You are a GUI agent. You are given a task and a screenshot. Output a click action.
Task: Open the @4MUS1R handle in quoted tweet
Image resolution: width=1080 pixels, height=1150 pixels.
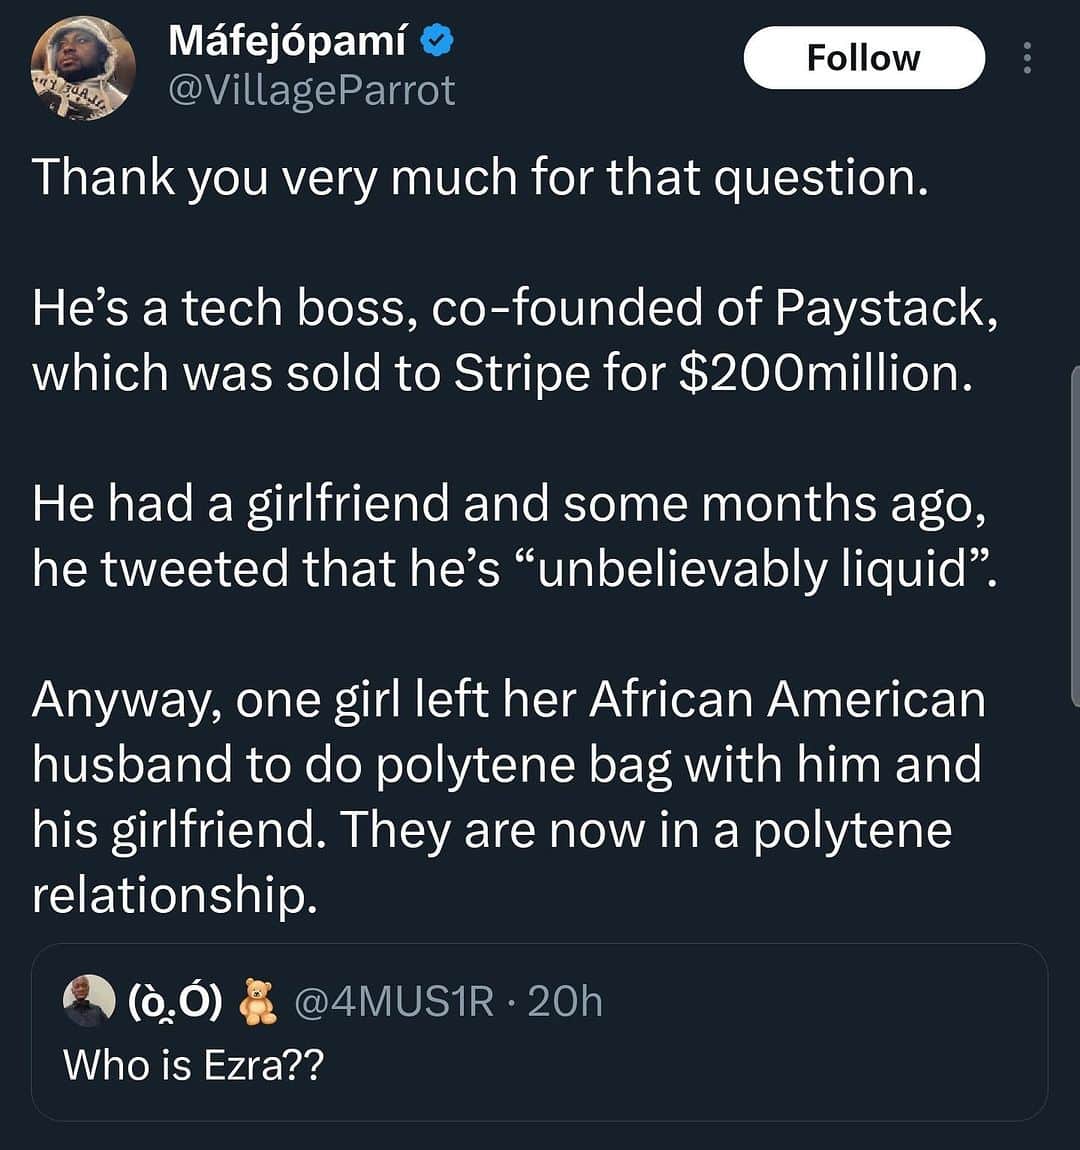(394, 1001)
